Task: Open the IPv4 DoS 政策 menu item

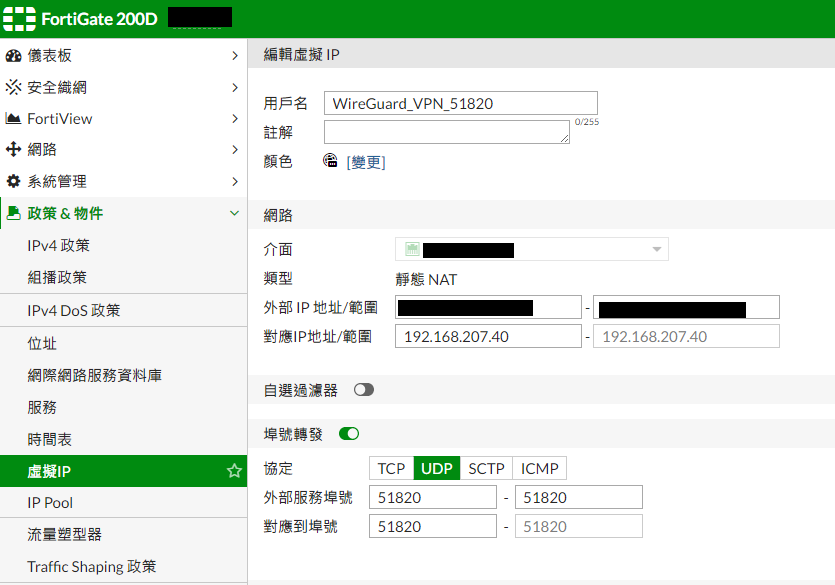Action: (x=124, y=310)
